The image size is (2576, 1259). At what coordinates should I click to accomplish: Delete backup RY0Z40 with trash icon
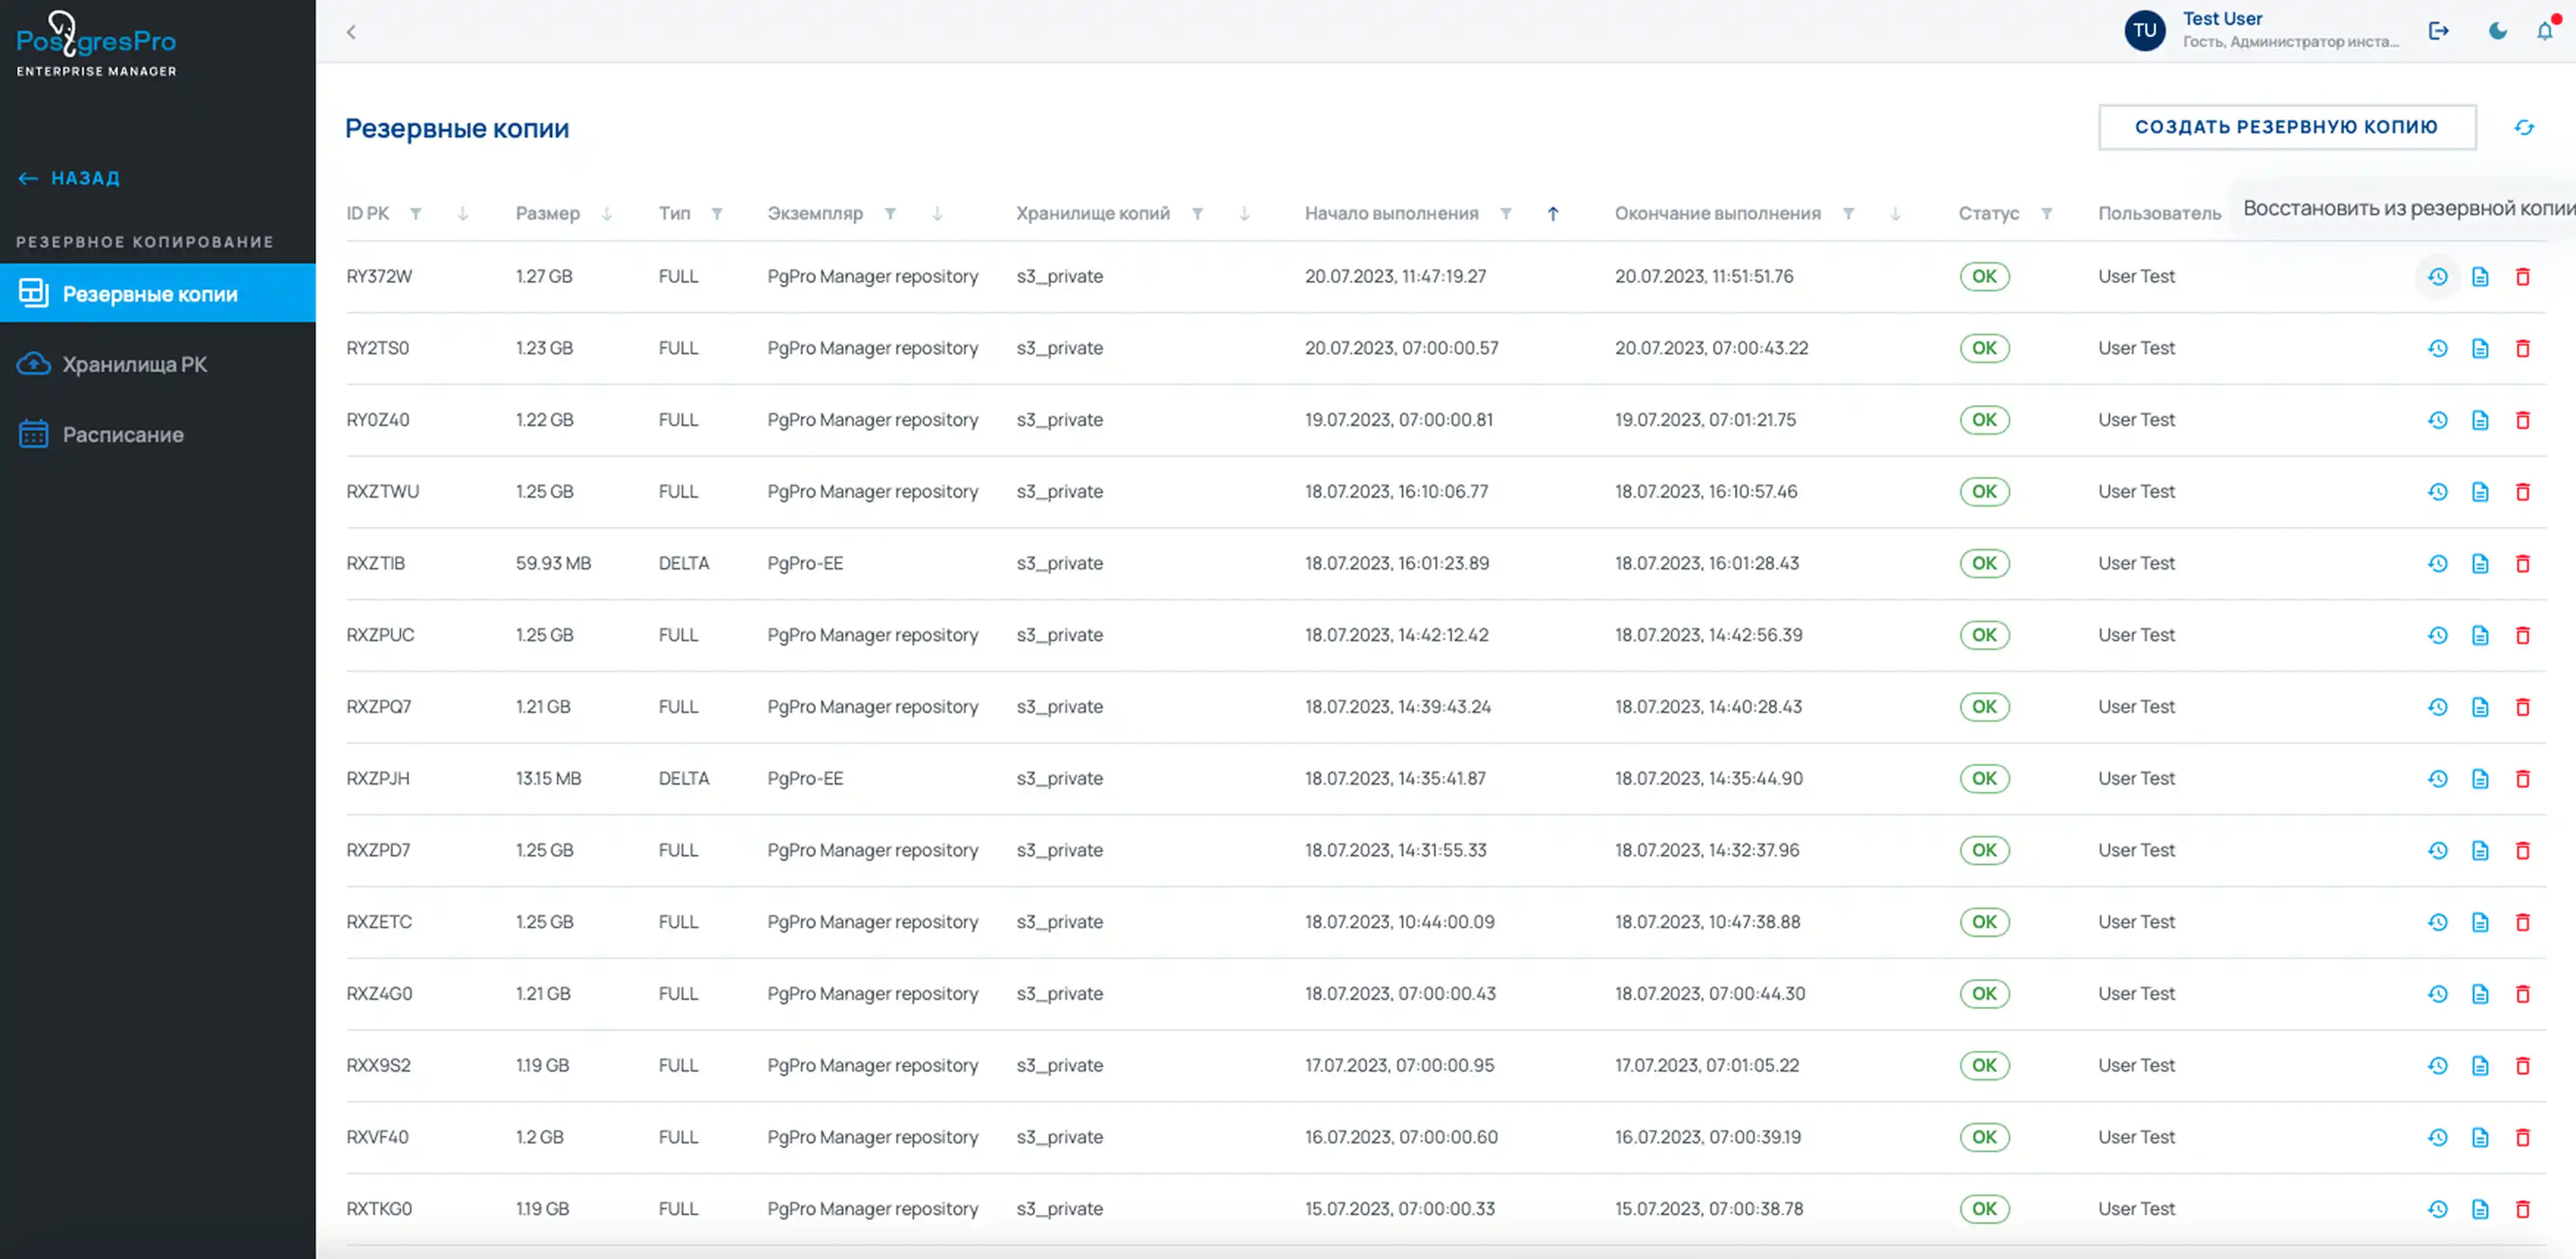[x=2522, y=421]
